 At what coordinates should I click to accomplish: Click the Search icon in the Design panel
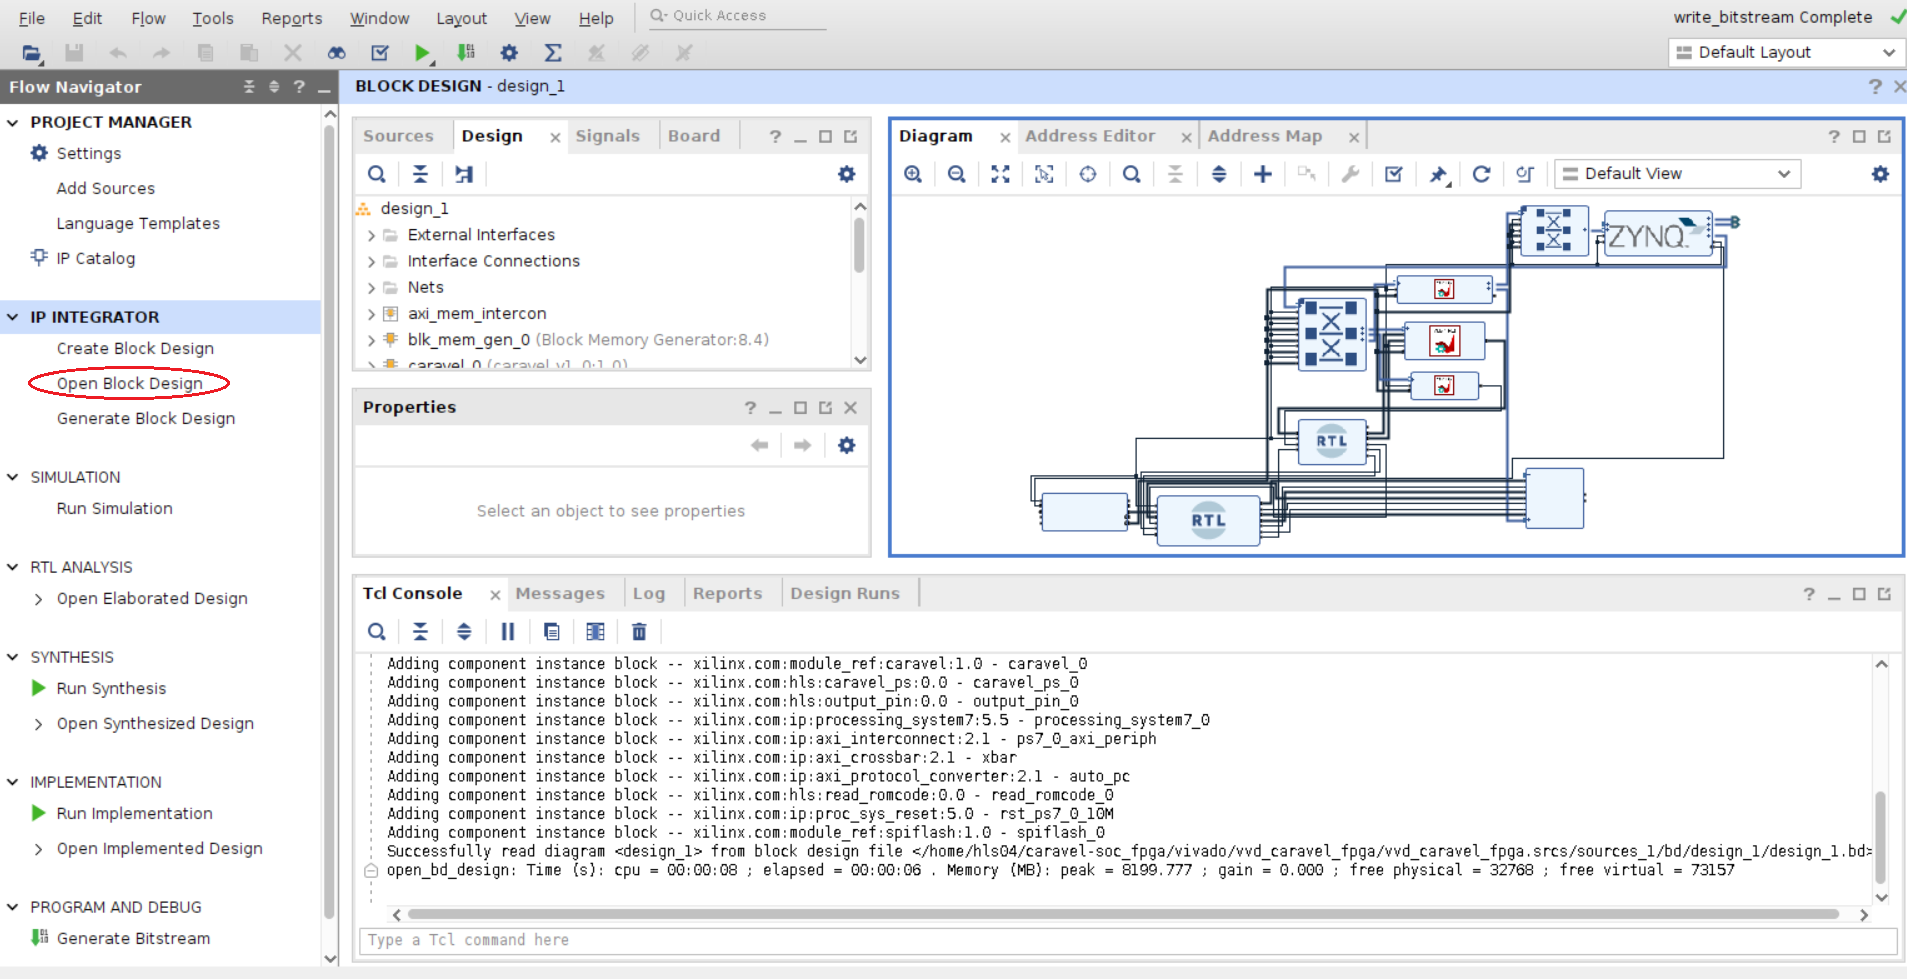point(377,174)
